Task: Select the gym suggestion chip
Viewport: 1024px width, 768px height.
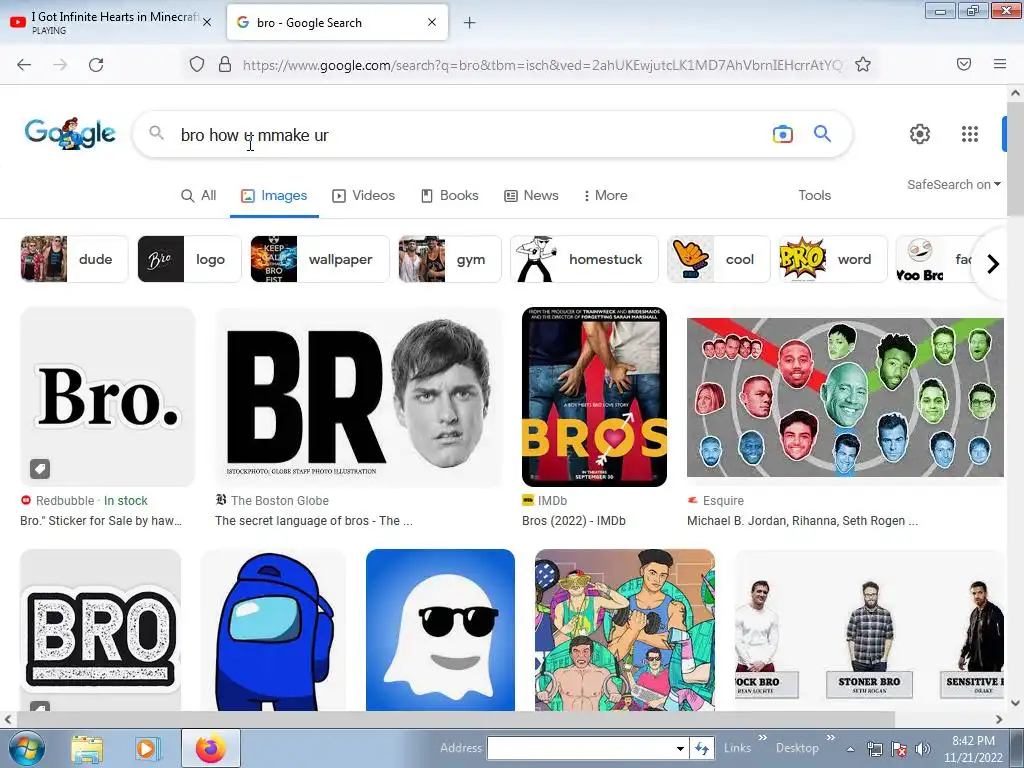Action: point(450,259)
